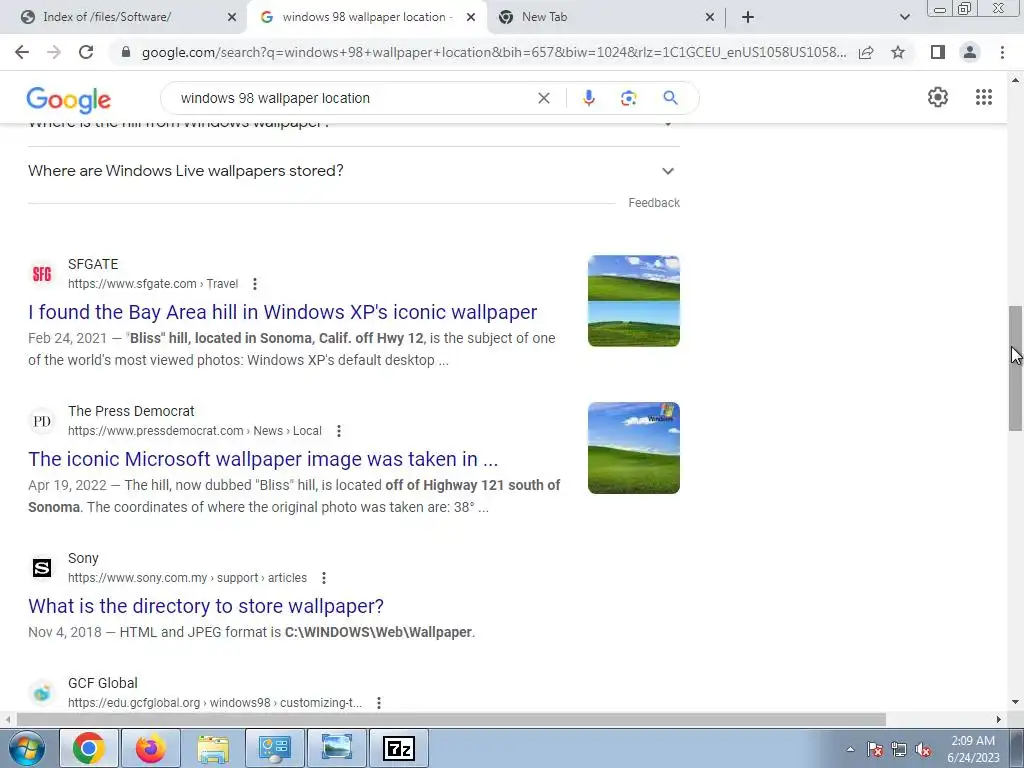Screen dimensions: 1024x768
Task: Submit search with magnifier icon
Action: pyautogui.click(x=670, y=98)
